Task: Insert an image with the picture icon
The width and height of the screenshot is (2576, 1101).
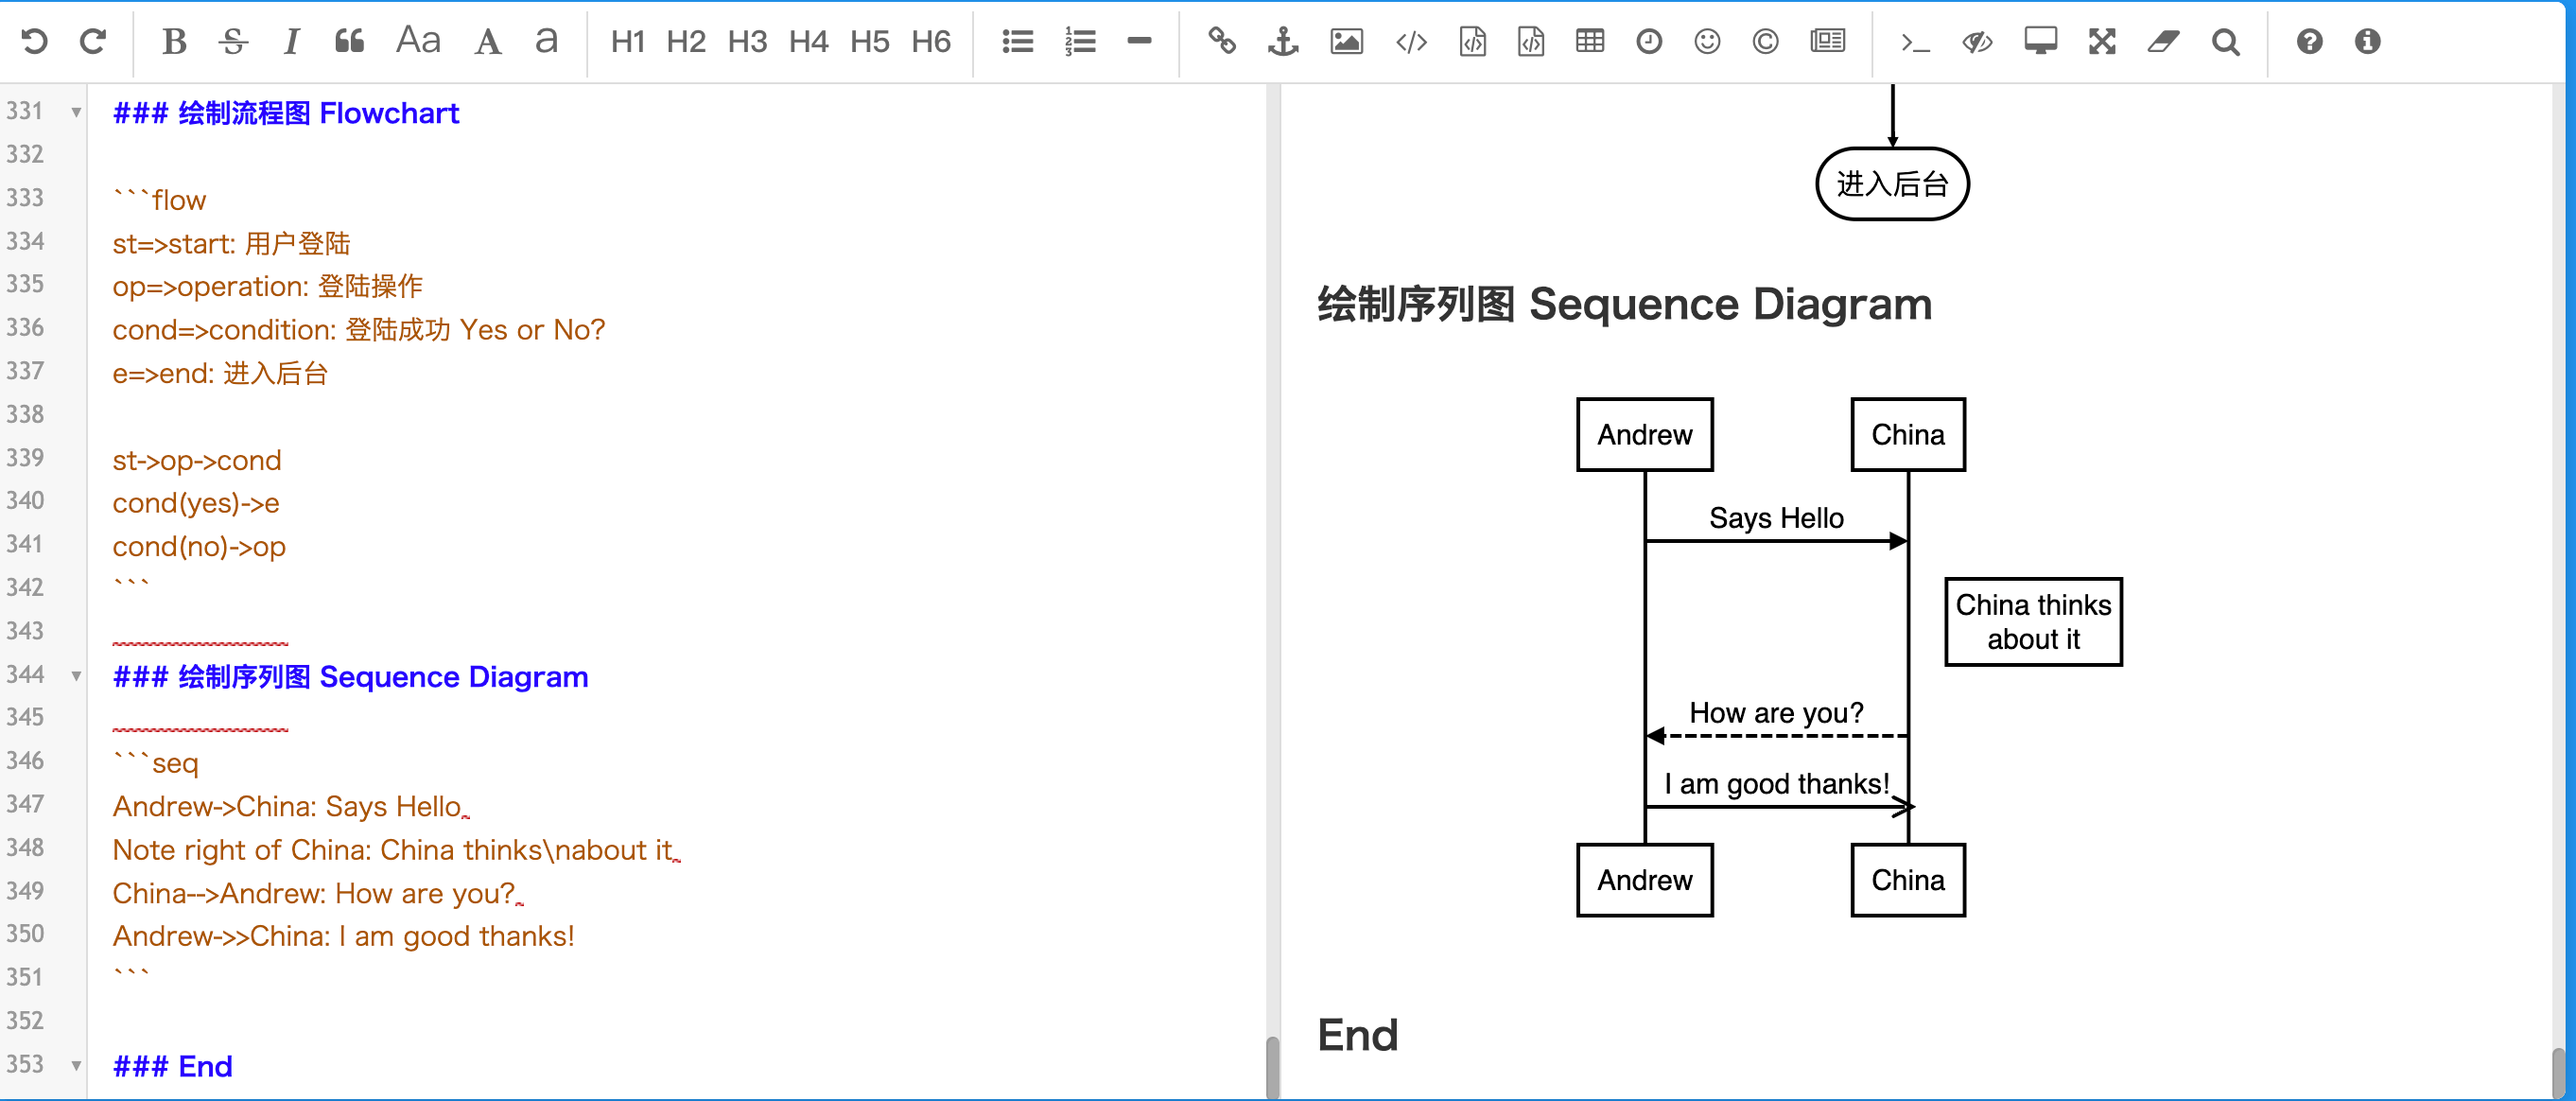Action: point(1346,41)
